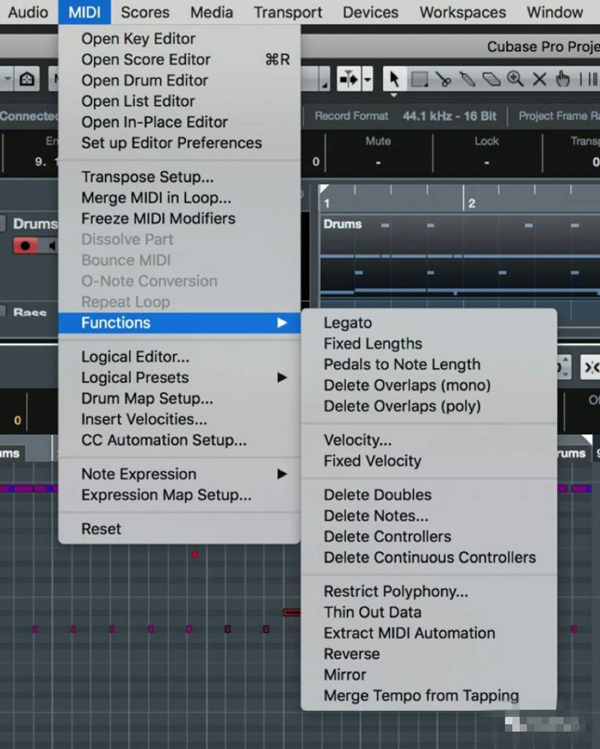Choose Open In-Place Editor
Screen dimensions: 600x749
tap(179, 122)
